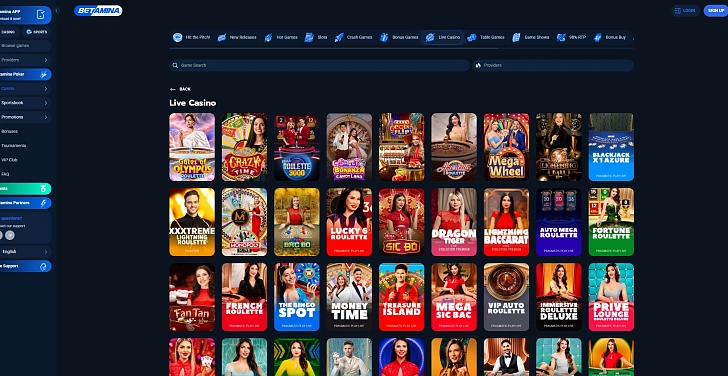728x376 pixels.
Task: Click the Hit the Pitch football icon
Action: click(x=177, y=37)
